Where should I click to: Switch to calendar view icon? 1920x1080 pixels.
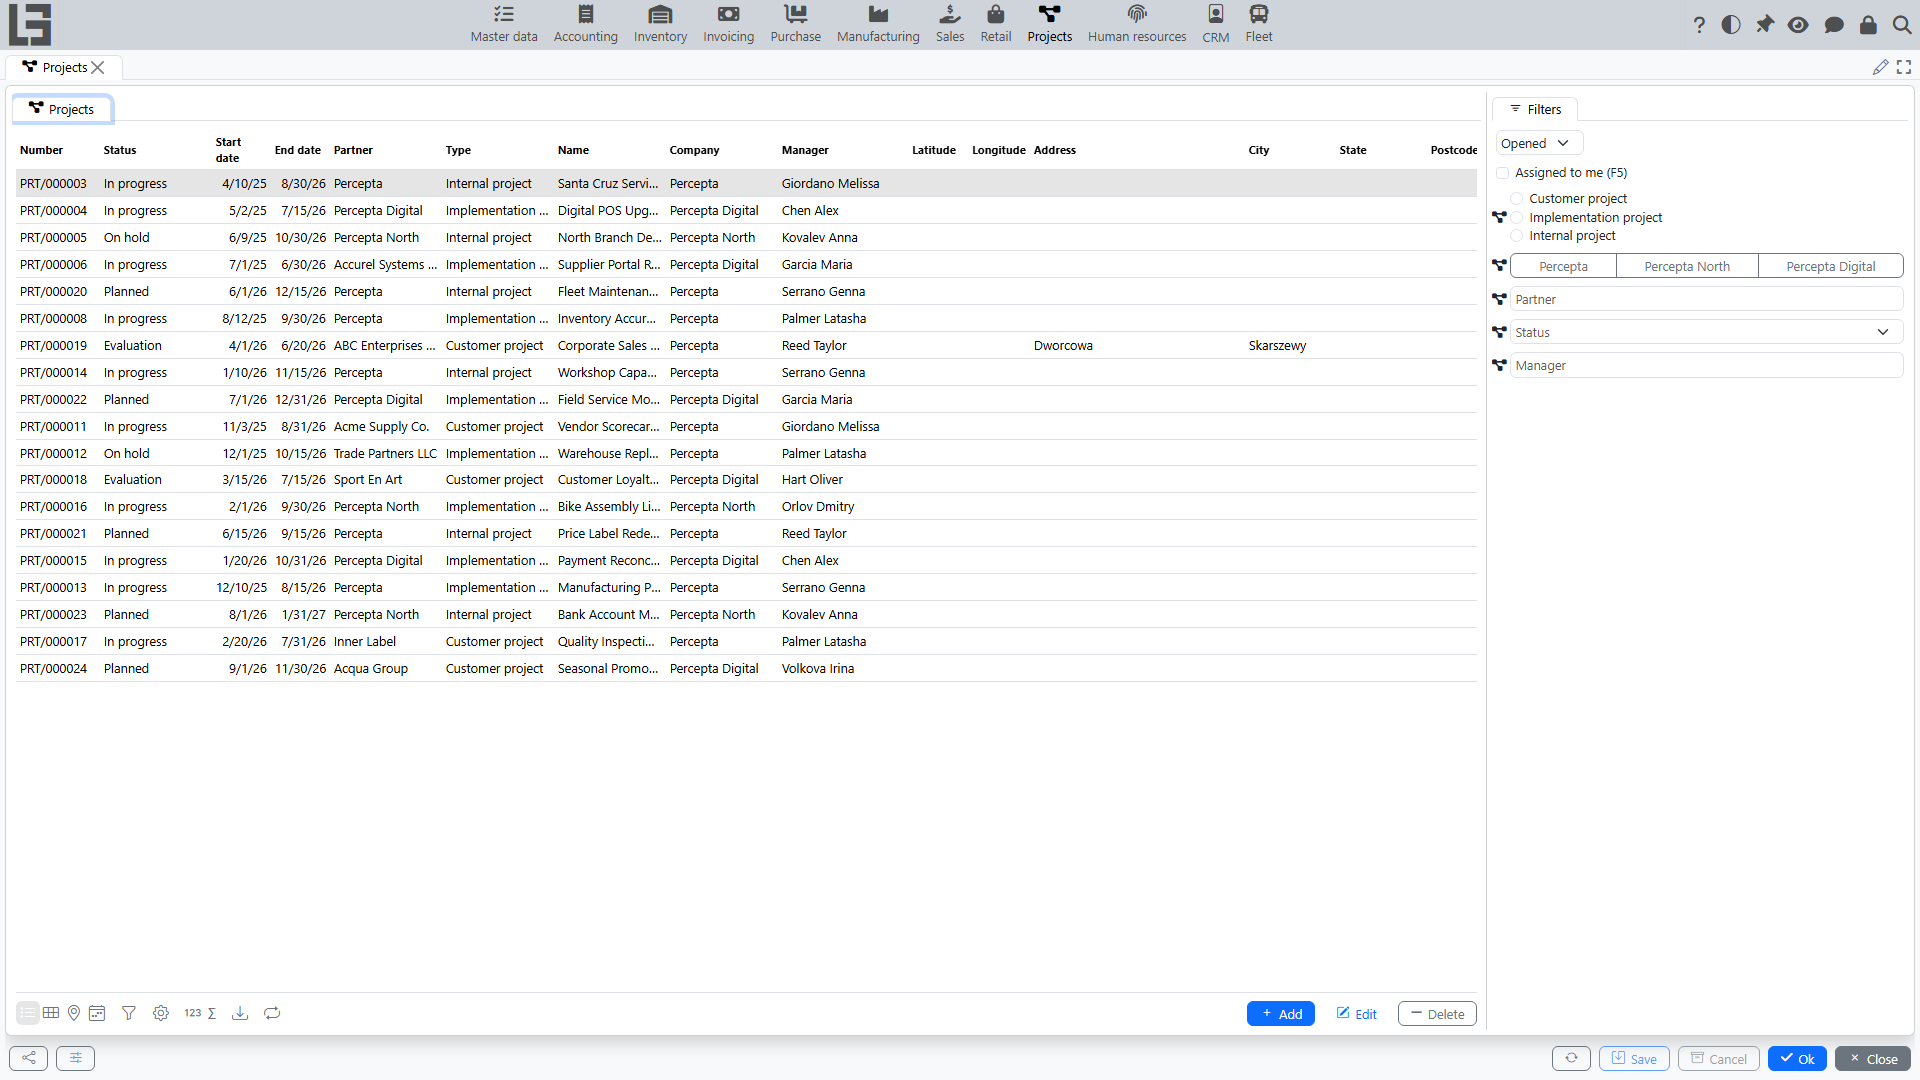click(x=97, y=1013)
